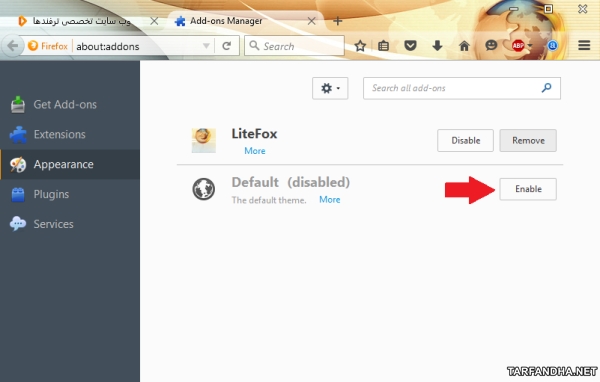Open the Get Add-ons section
Screen dimensions: 600x382
(x=70, y=104)
